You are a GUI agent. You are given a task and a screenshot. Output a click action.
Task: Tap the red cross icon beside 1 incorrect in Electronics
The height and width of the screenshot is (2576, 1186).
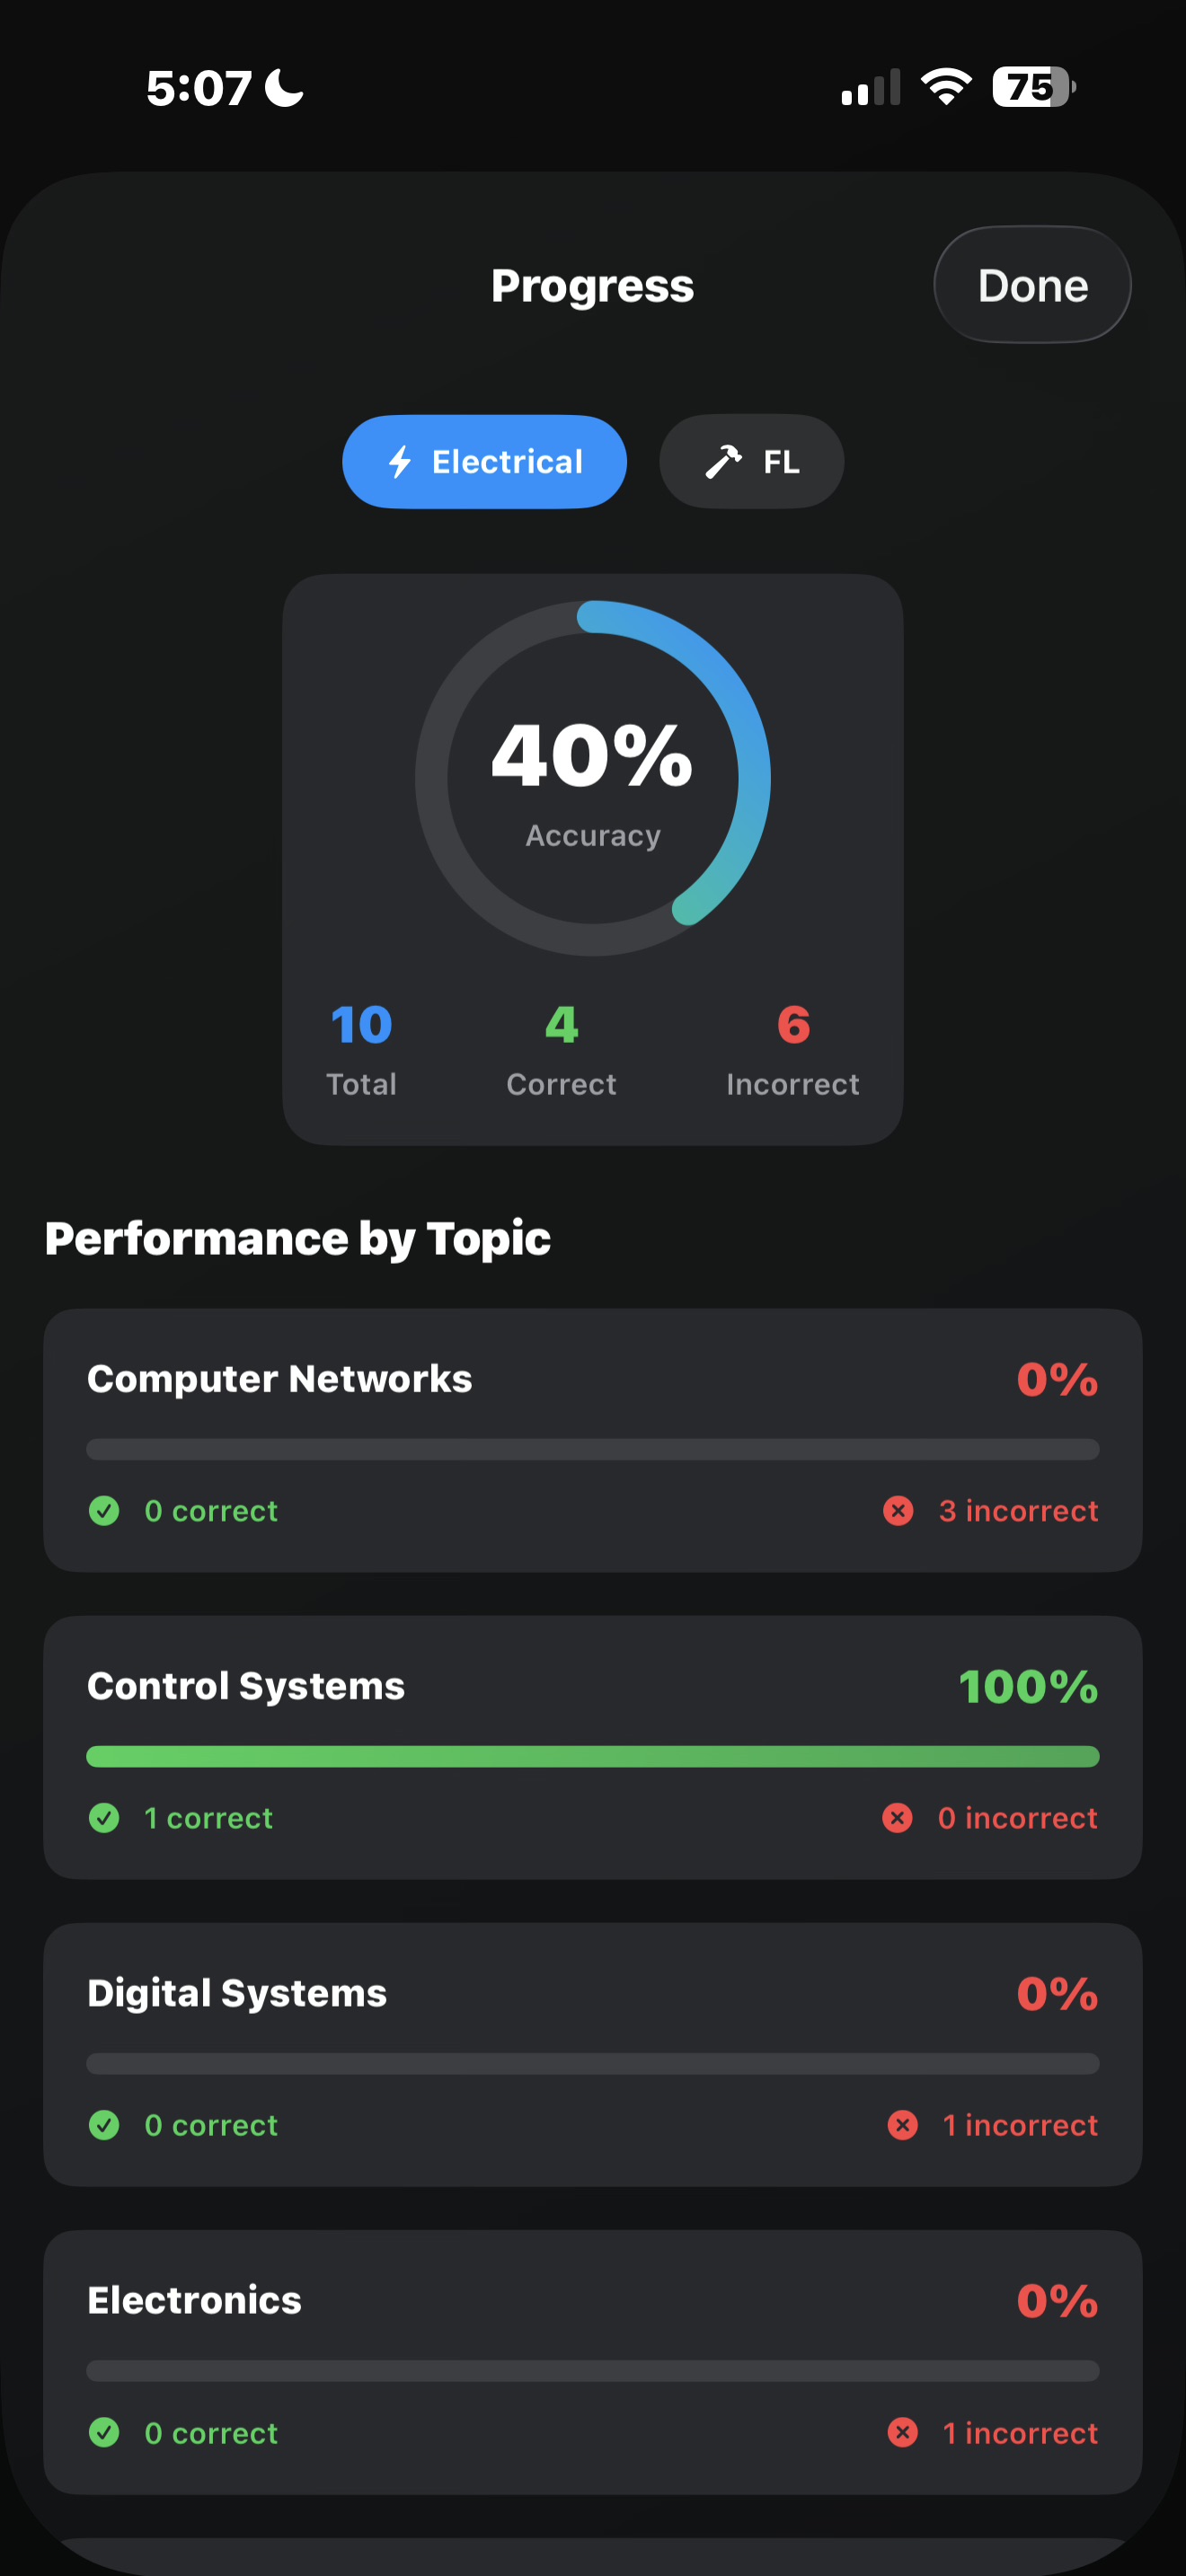point(903,2433)
